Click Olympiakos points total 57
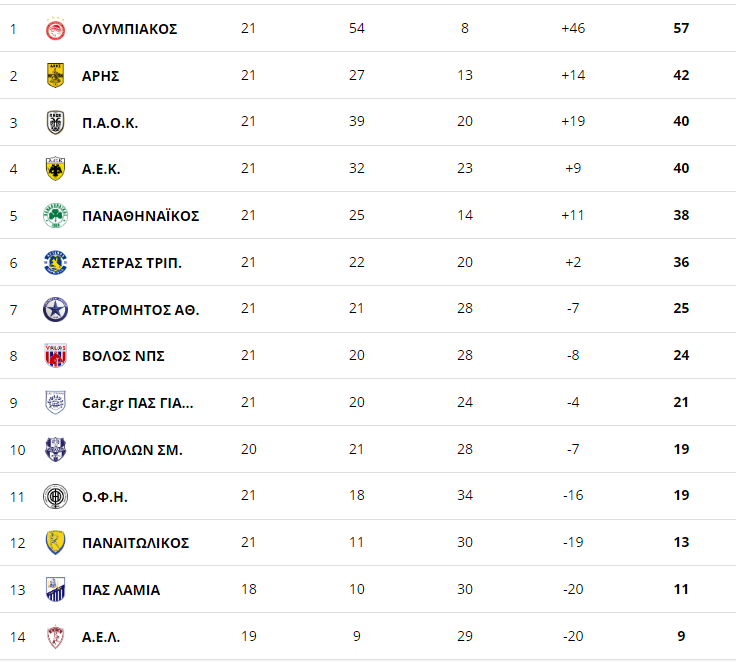Image resolution: width=736 pixels, height=662 pixels. (681, 28)
